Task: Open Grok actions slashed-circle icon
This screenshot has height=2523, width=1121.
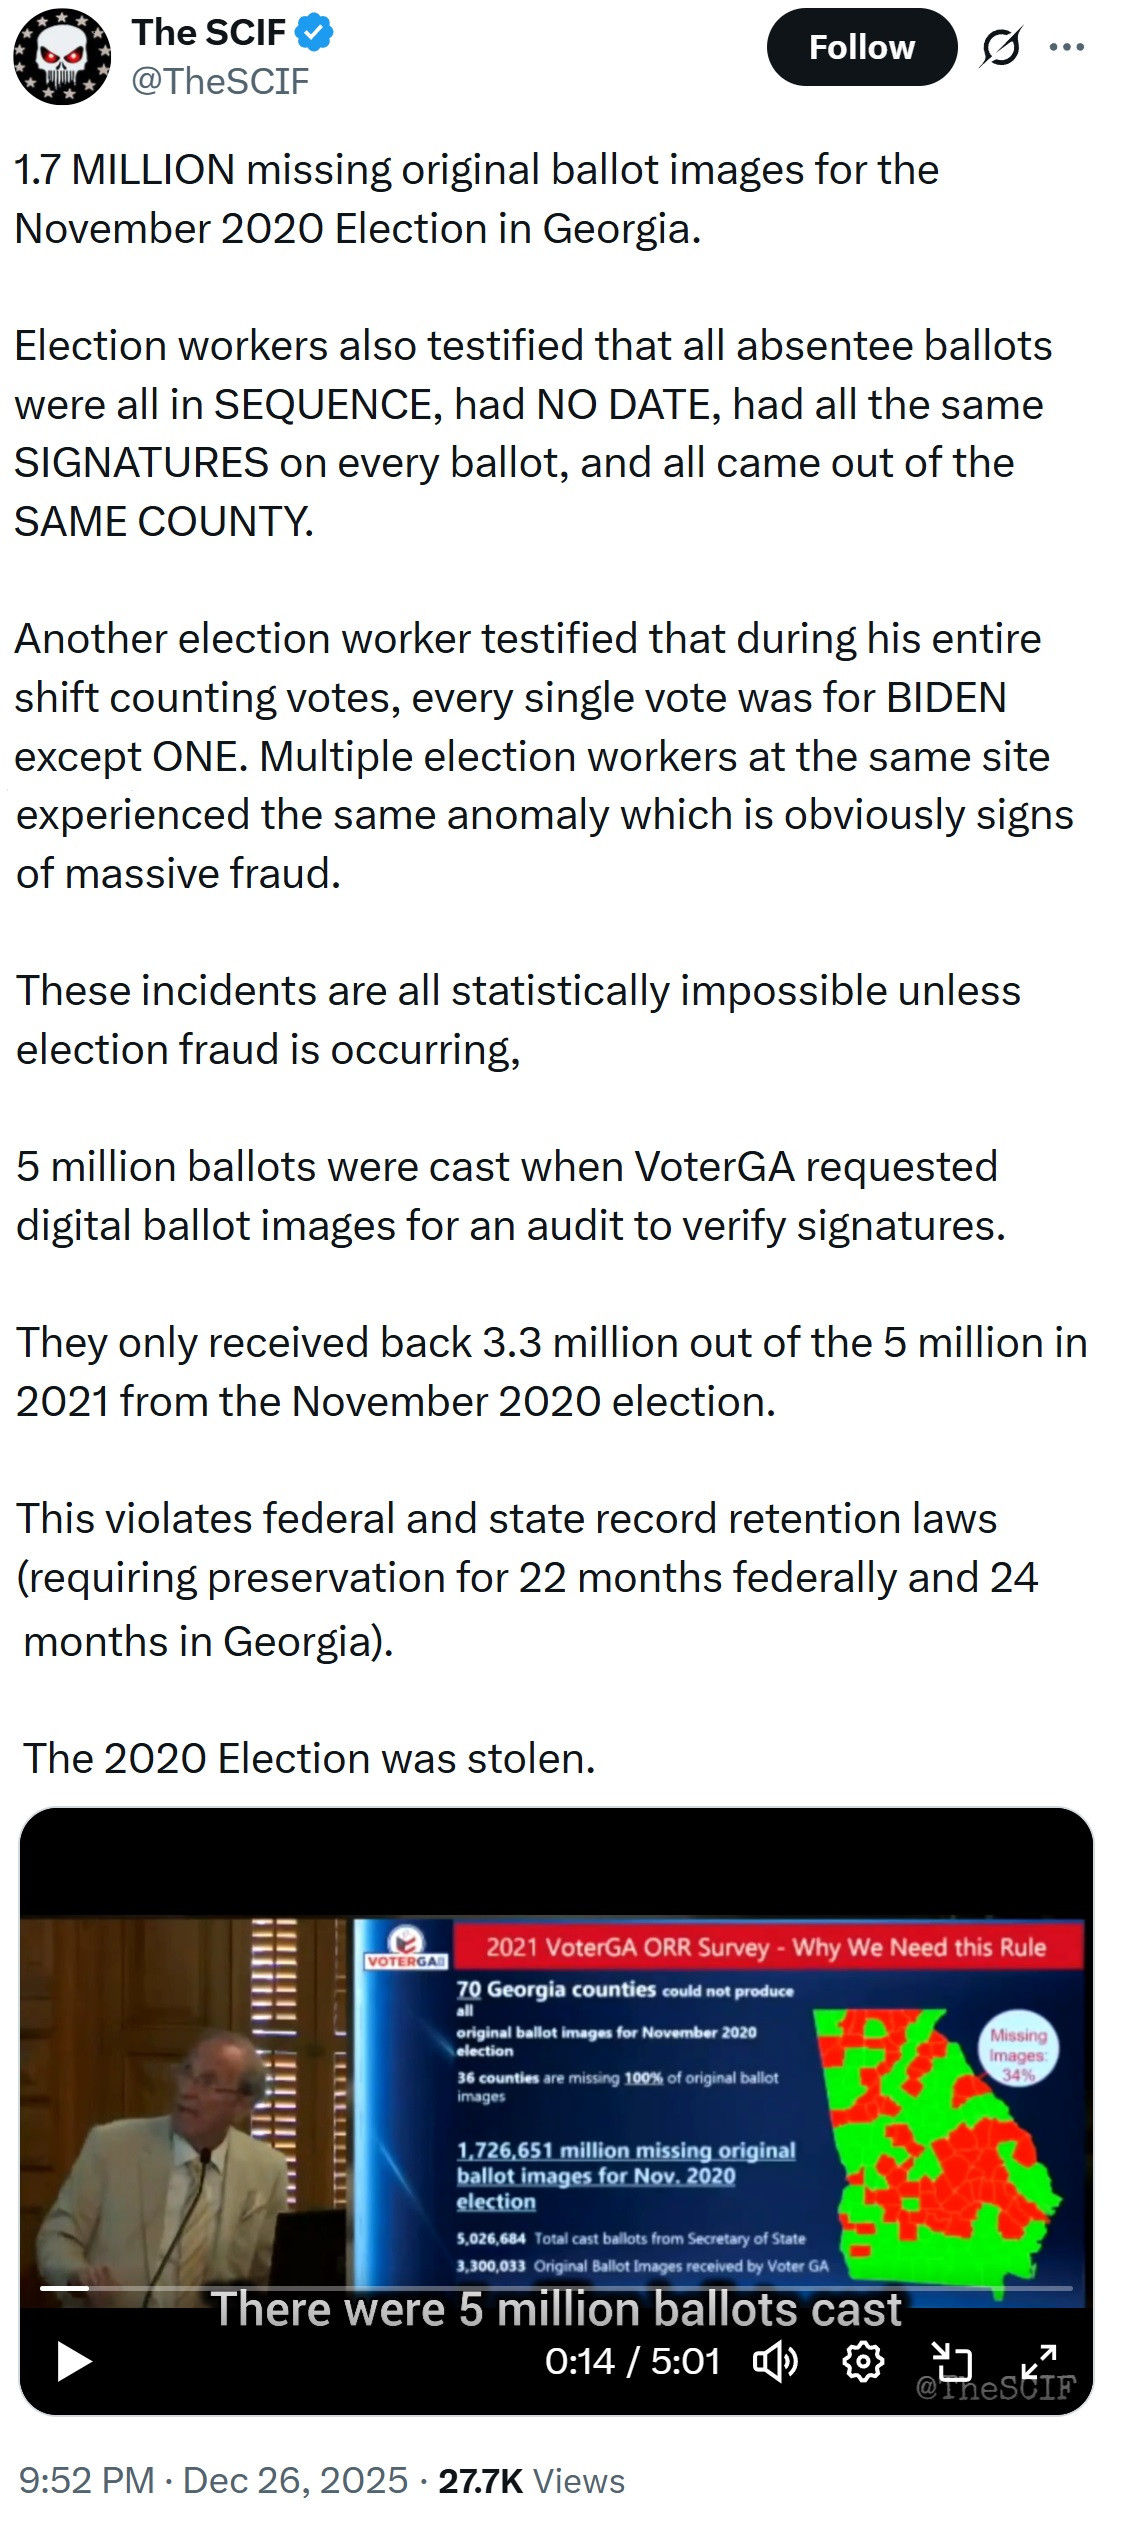Action: pos(1000,47)
